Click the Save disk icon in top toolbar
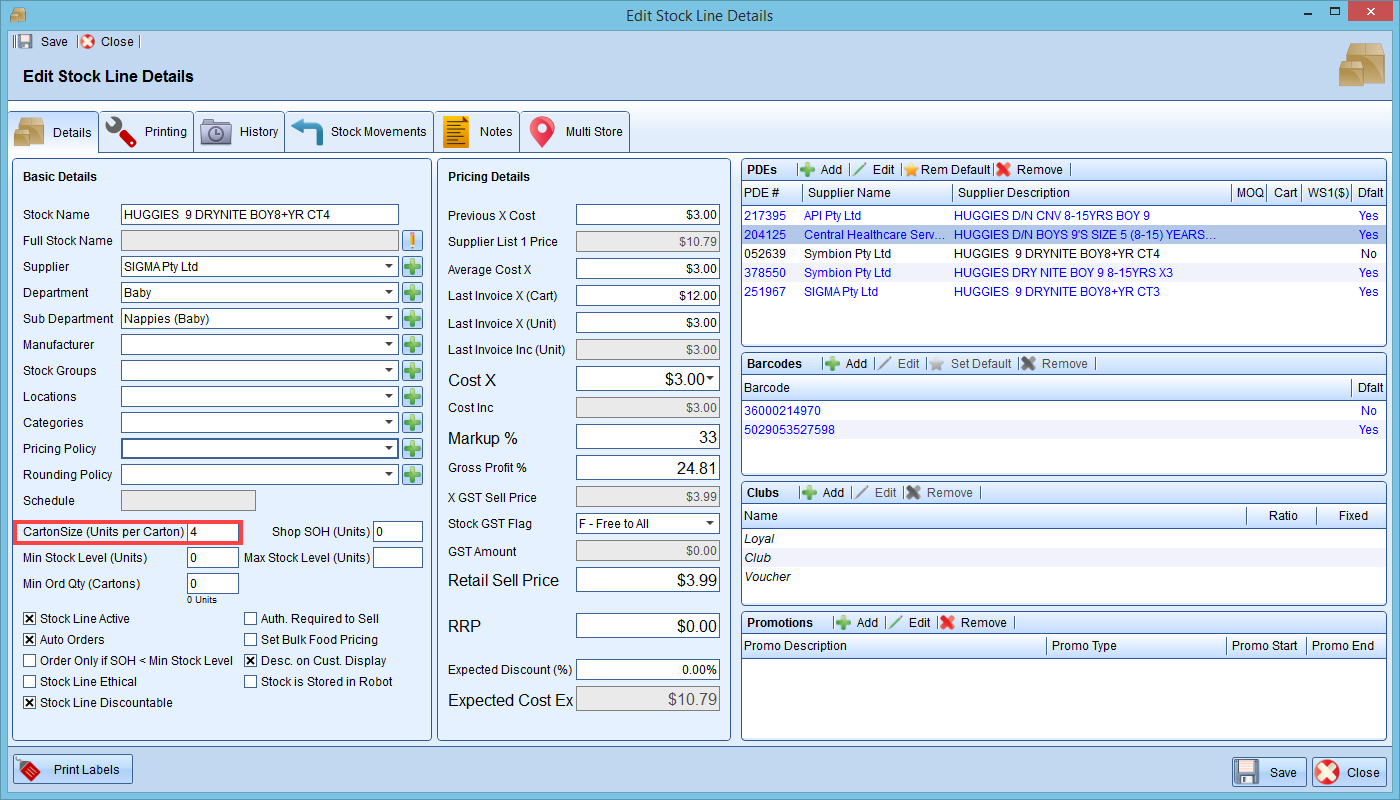This screenshot has width=1400, height=800. point(25,41)
